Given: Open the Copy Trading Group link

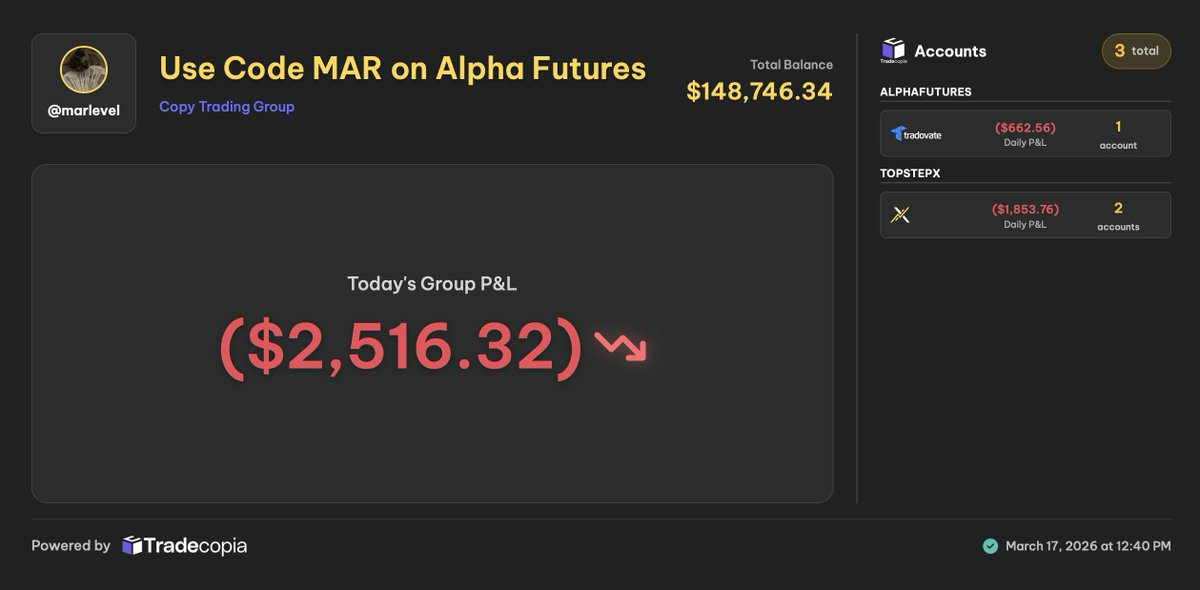Looking at the screenshot, I should [x=227, y=106].
